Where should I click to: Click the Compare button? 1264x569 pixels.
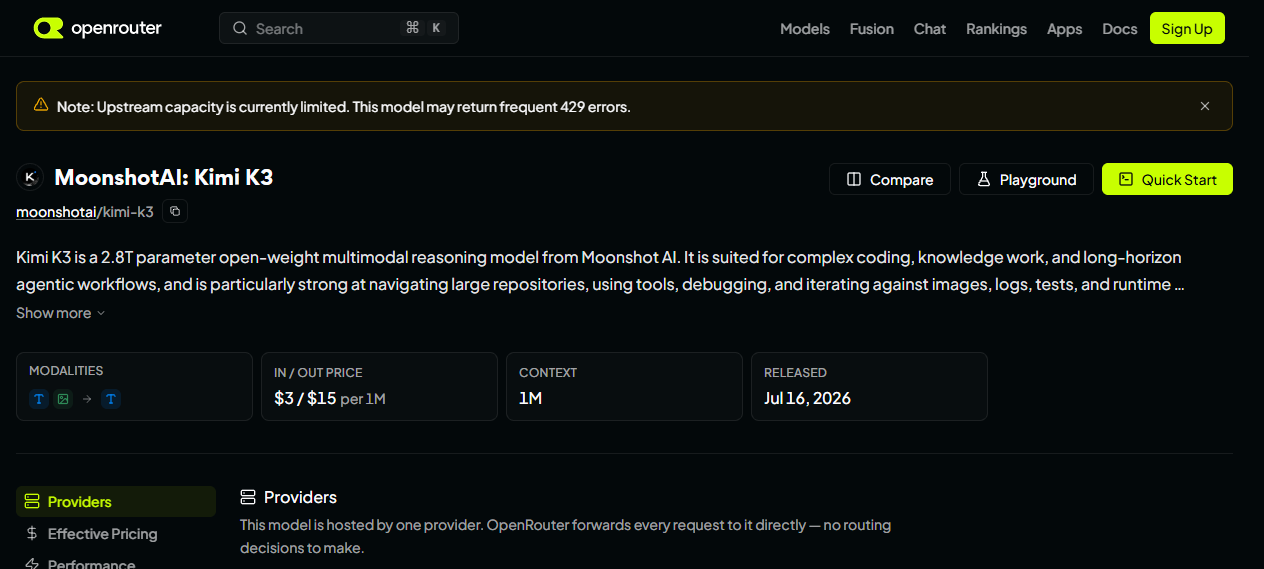(x=890, y=179)
